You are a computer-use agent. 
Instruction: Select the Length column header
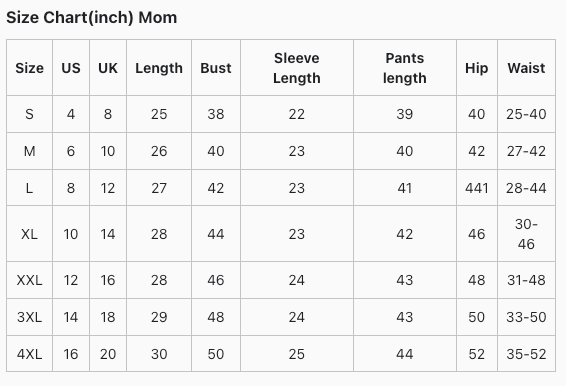click(159, 68)
